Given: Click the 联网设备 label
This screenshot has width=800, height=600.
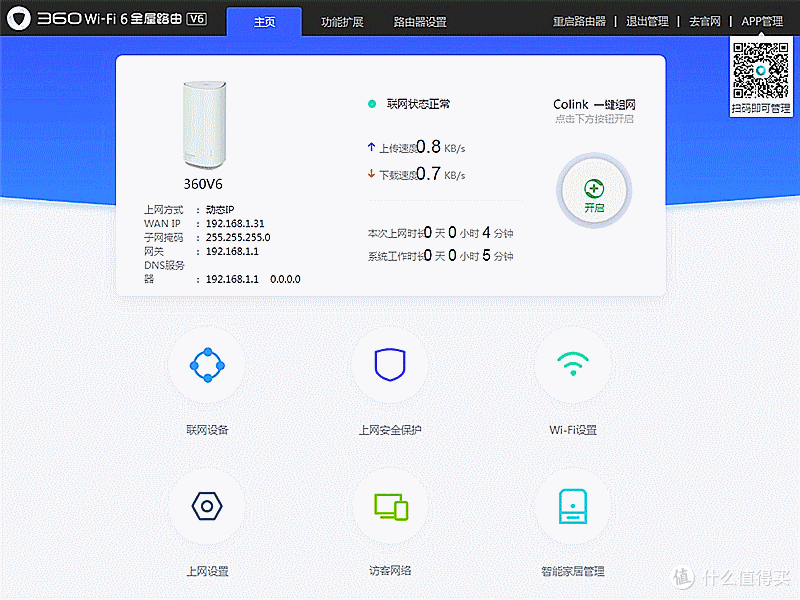Looking at the screenshot, I should click(207, 430).
